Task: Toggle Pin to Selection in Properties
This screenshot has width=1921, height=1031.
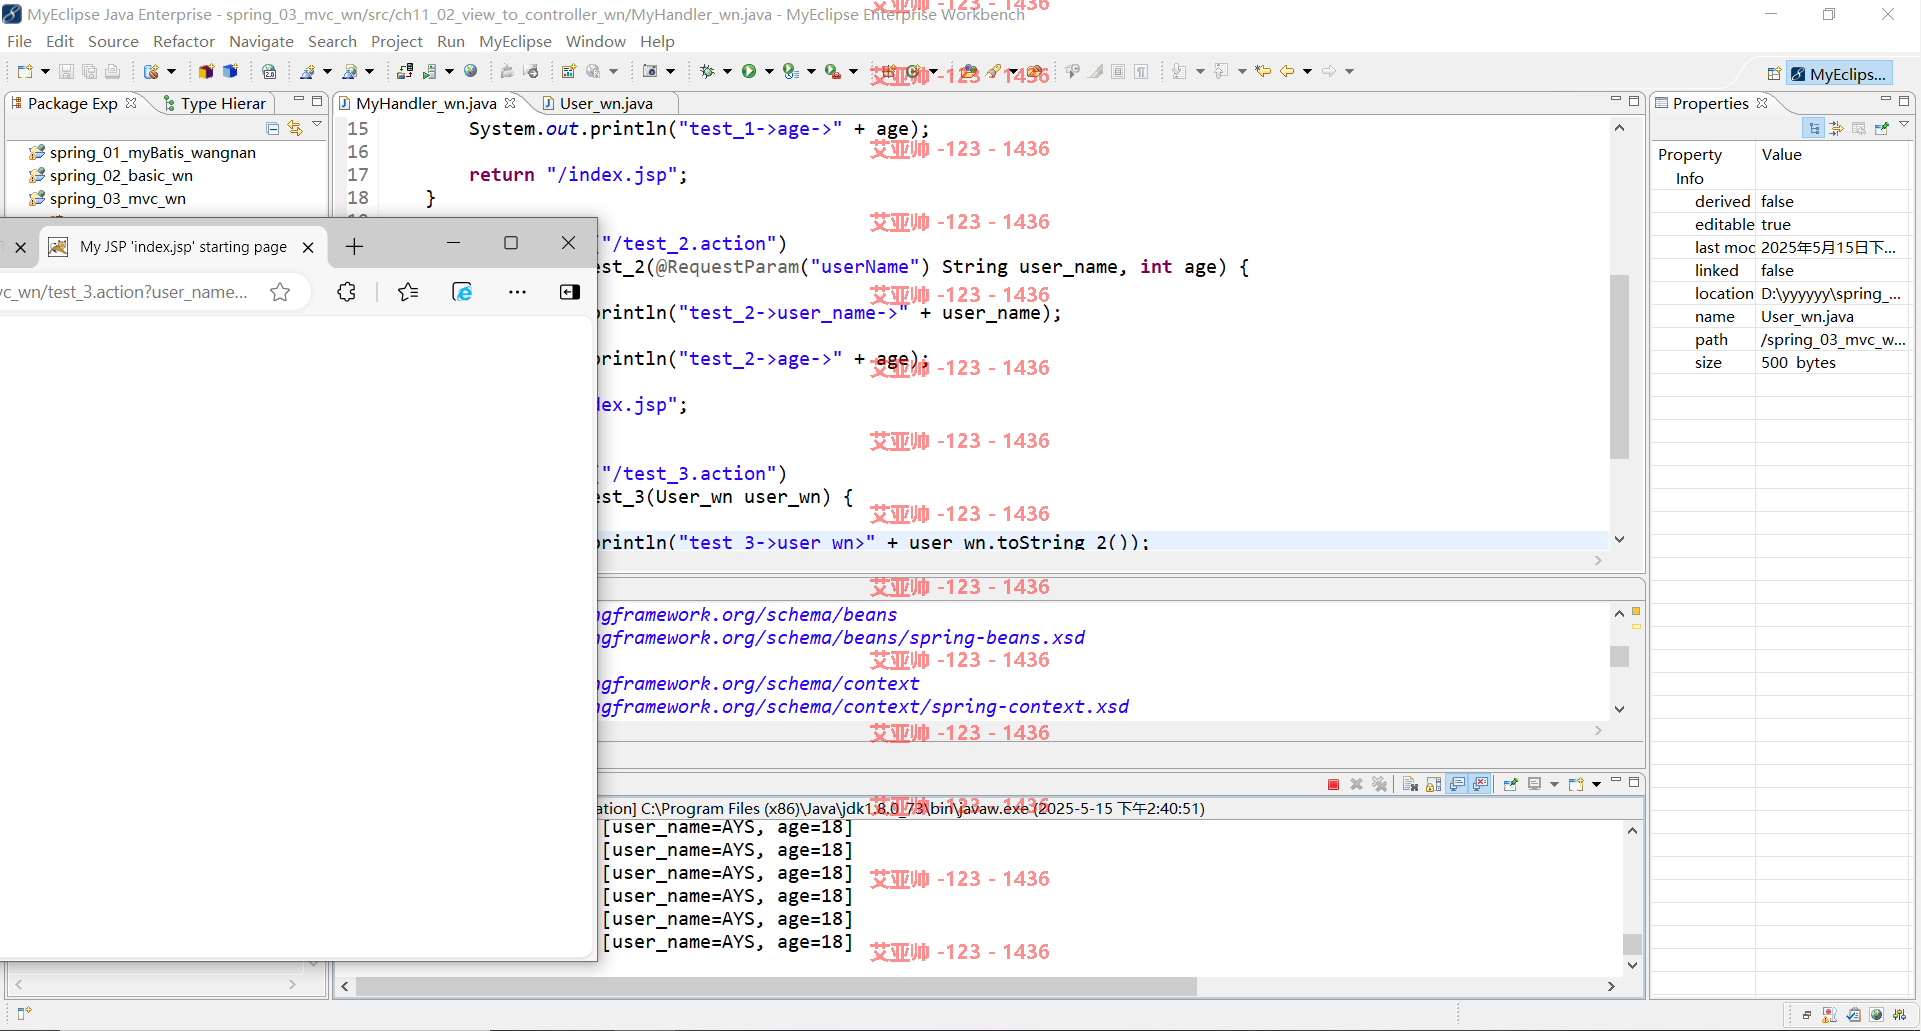Action: [x=1882, y=128]
